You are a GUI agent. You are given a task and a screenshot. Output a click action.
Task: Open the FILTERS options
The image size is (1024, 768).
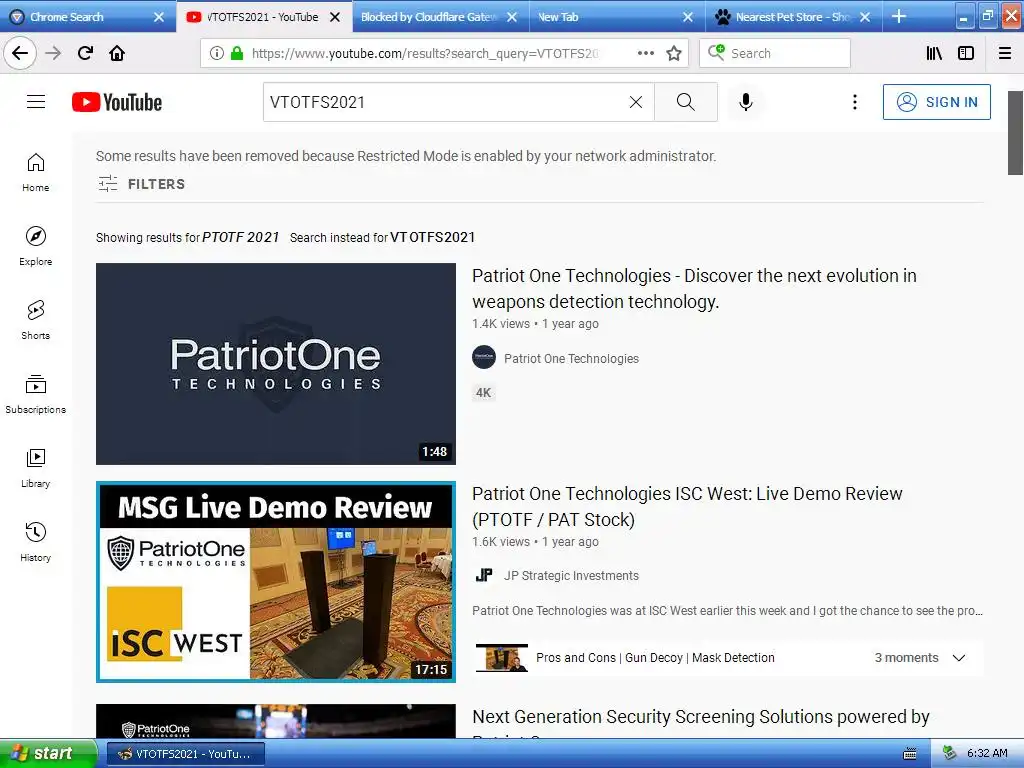141,184
